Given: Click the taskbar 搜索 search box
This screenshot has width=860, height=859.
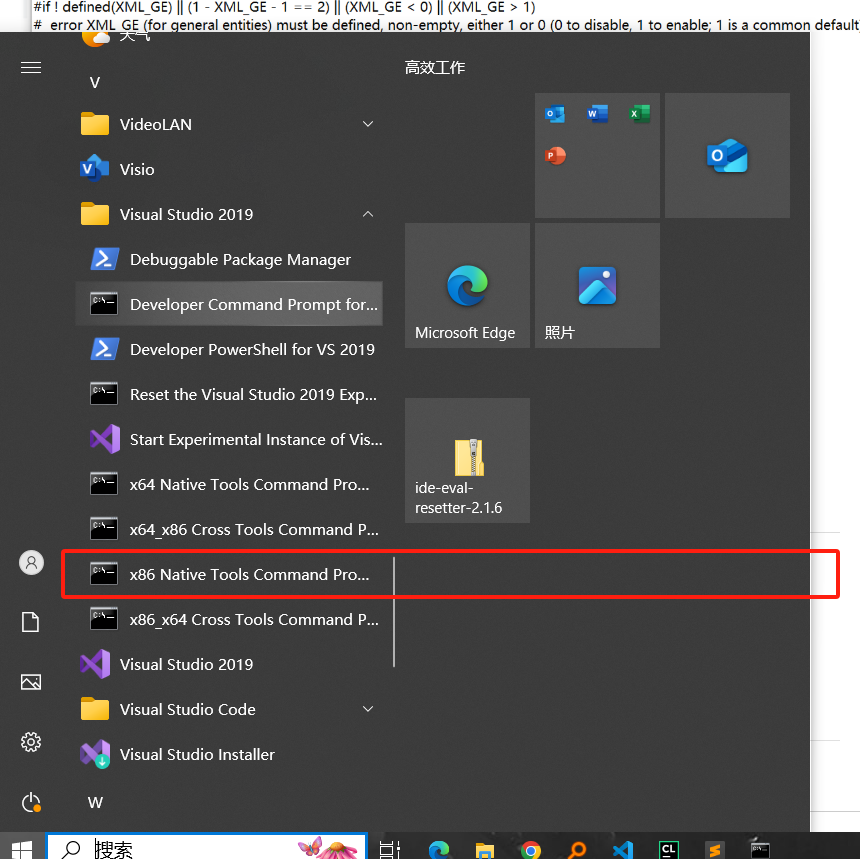Looking at the screenshot, I should tap(206, 847).
